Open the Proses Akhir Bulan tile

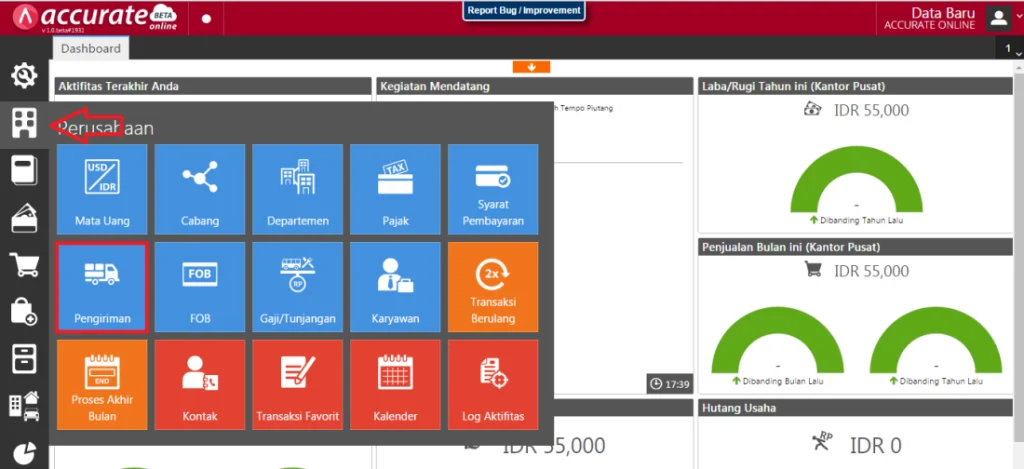coord(102,385)
